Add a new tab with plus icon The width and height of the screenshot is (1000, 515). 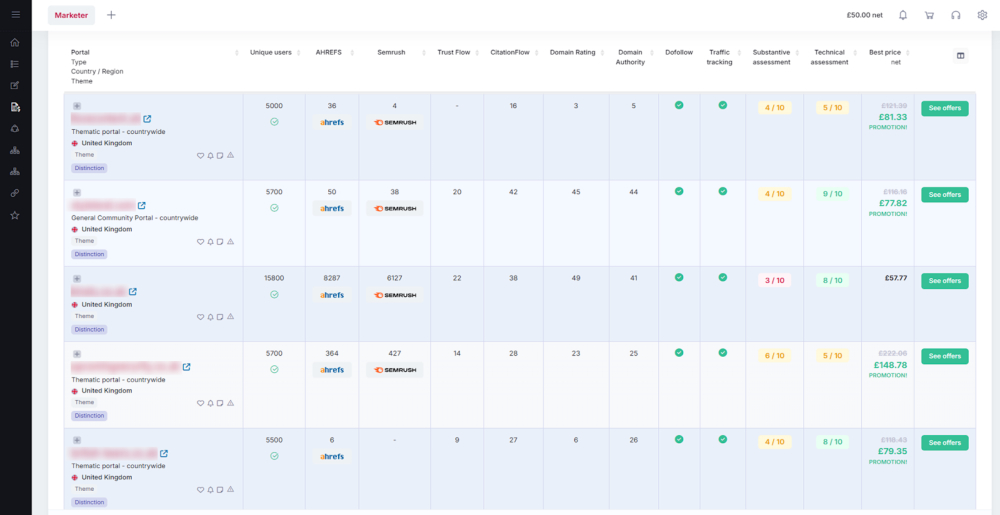pyautogui.click(x=112, y=15)
